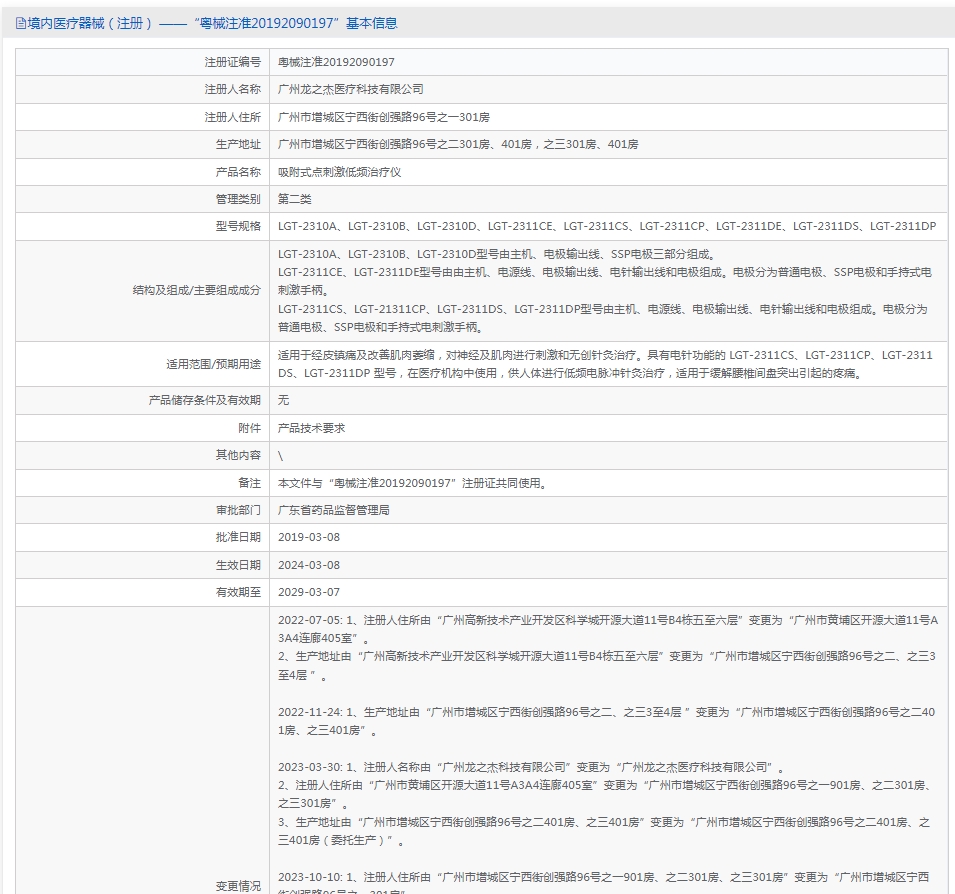
Task: Click certificate number value 粤械注准20192090197 in table
Action: click(x=336, y=62)
